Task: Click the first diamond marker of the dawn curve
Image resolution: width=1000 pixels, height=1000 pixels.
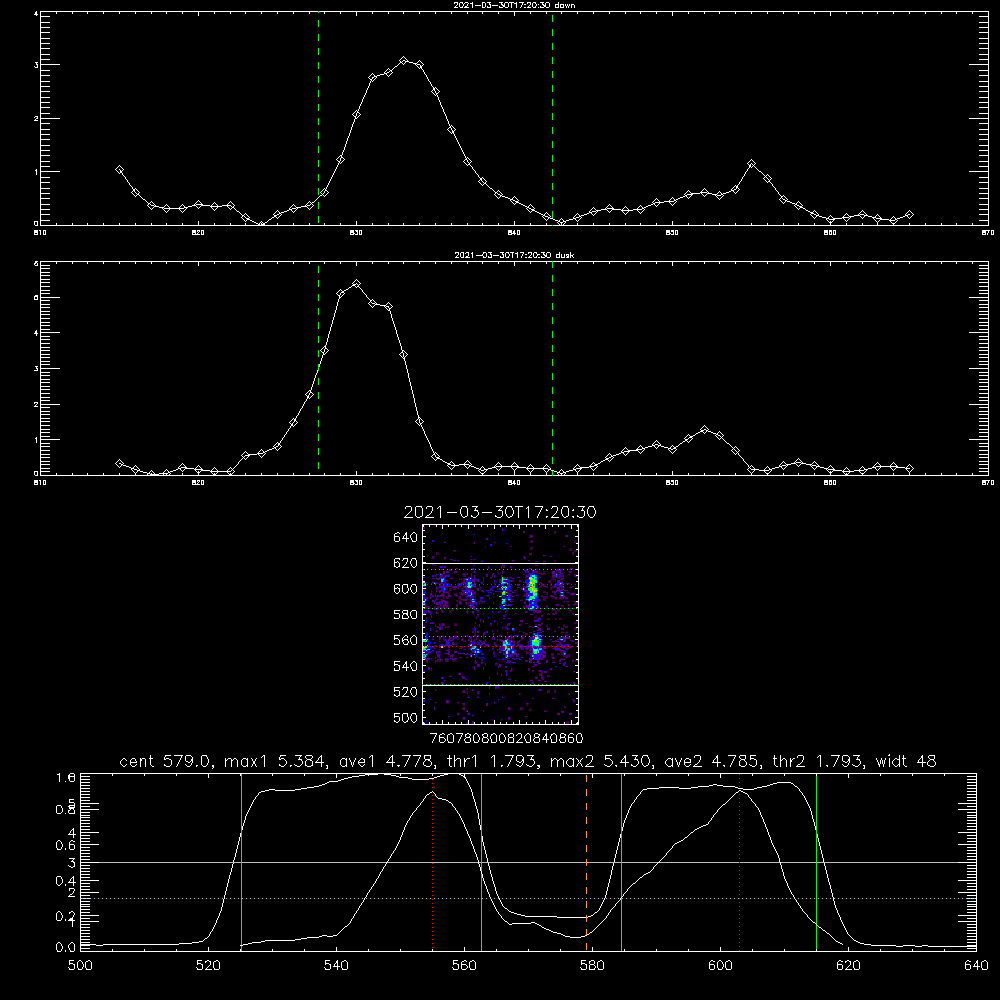Action: click(x=119, y=170)
